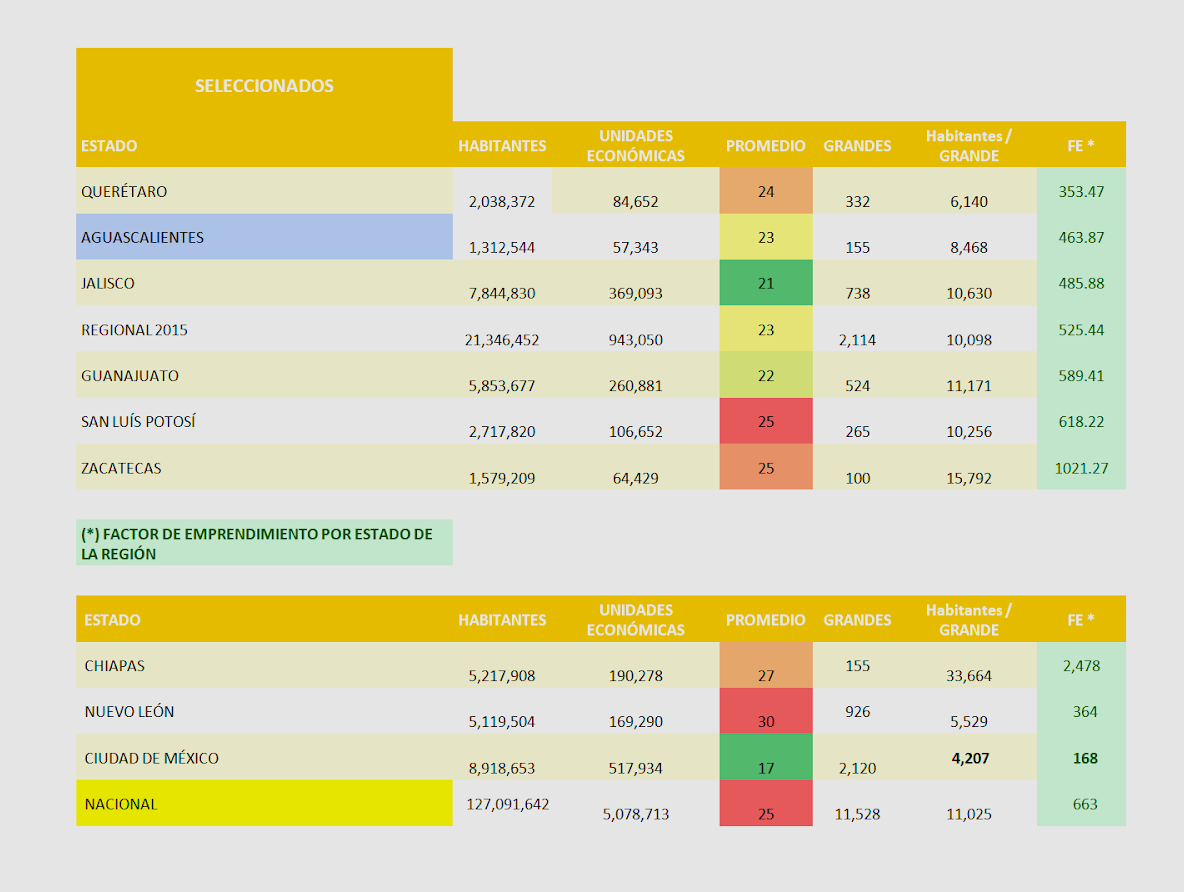Click the SELECCIONADOS title cell
This screenshot has height=892, width=1184.
[x=264, y=86]
